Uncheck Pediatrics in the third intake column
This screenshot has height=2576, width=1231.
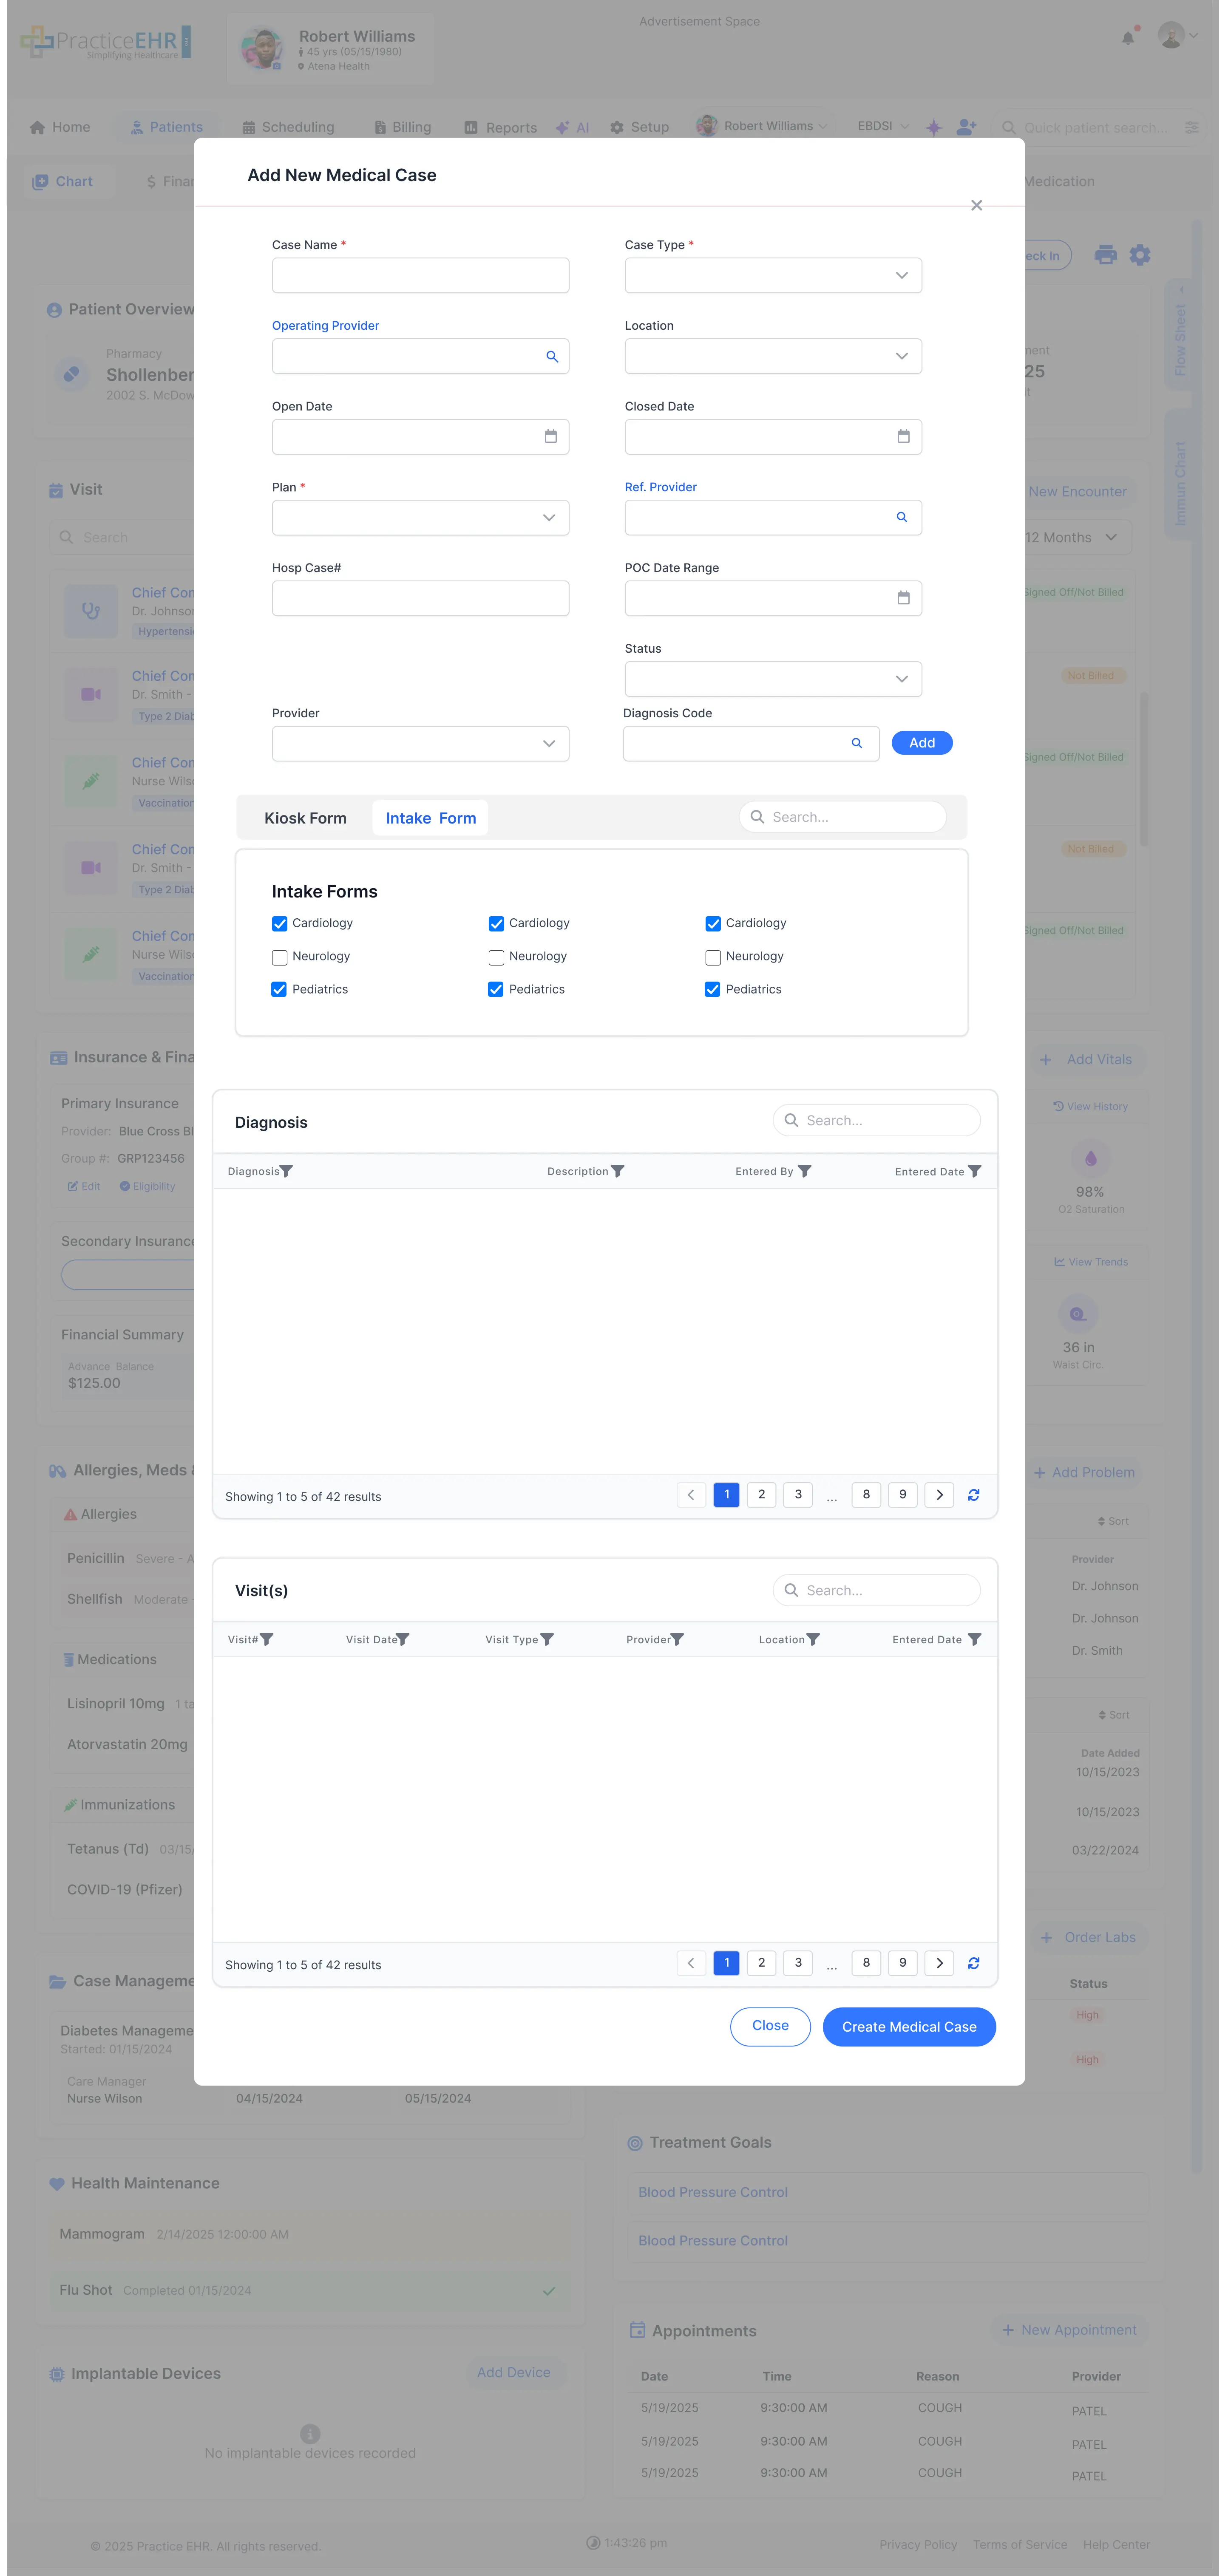712,989
